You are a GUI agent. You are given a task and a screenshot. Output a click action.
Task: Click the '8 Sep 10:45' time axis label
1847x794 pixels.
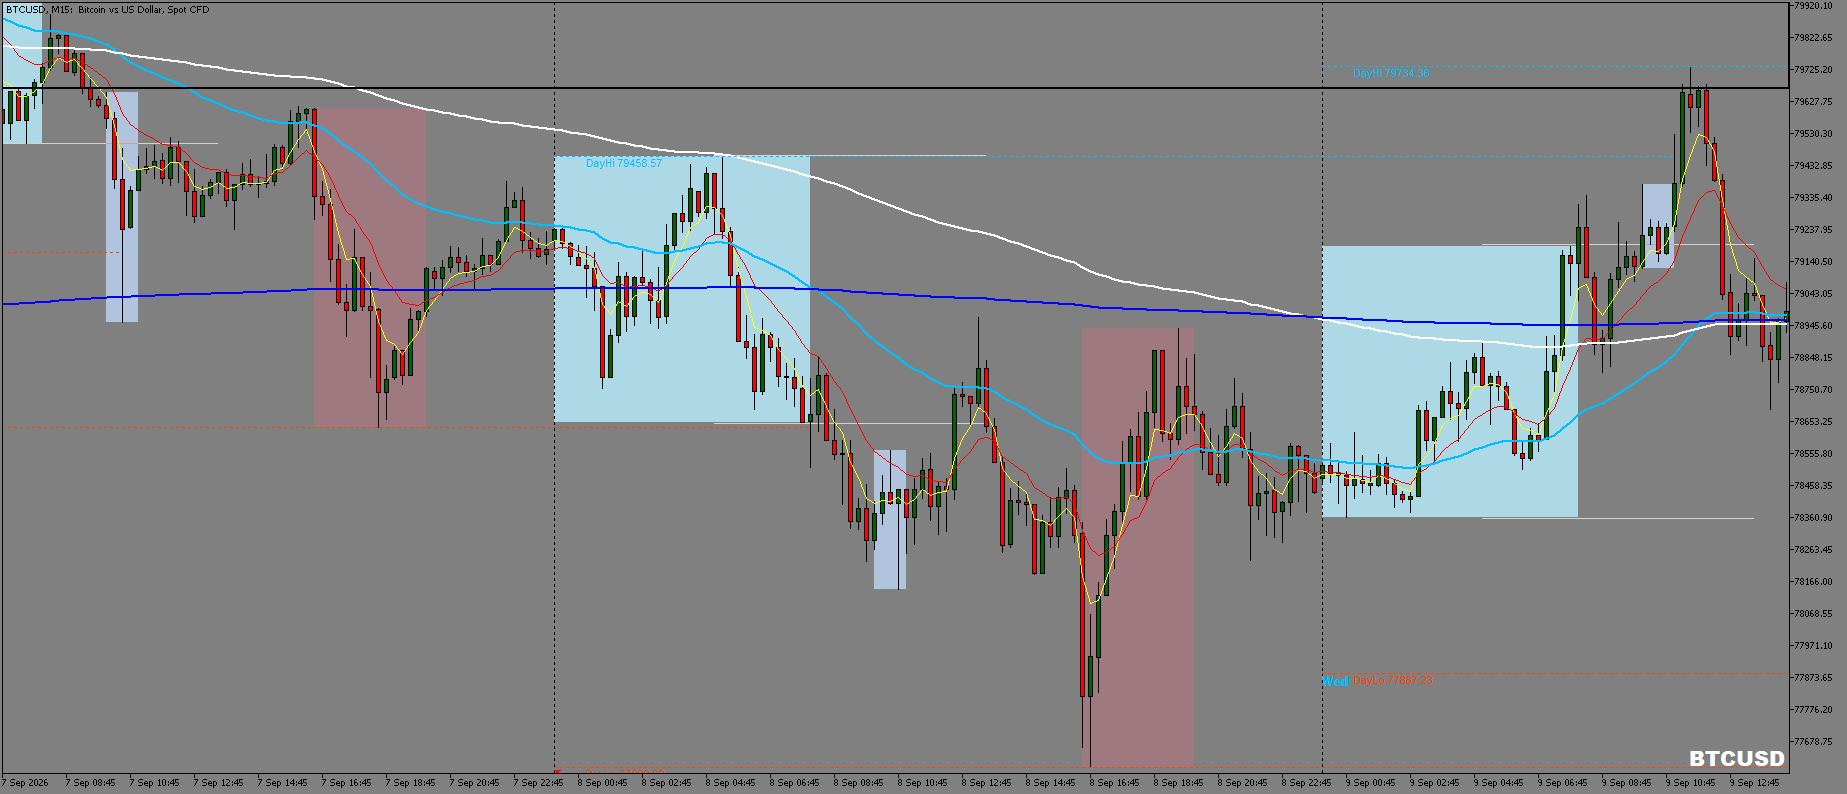pyautogui.click(x=922, y=783)
